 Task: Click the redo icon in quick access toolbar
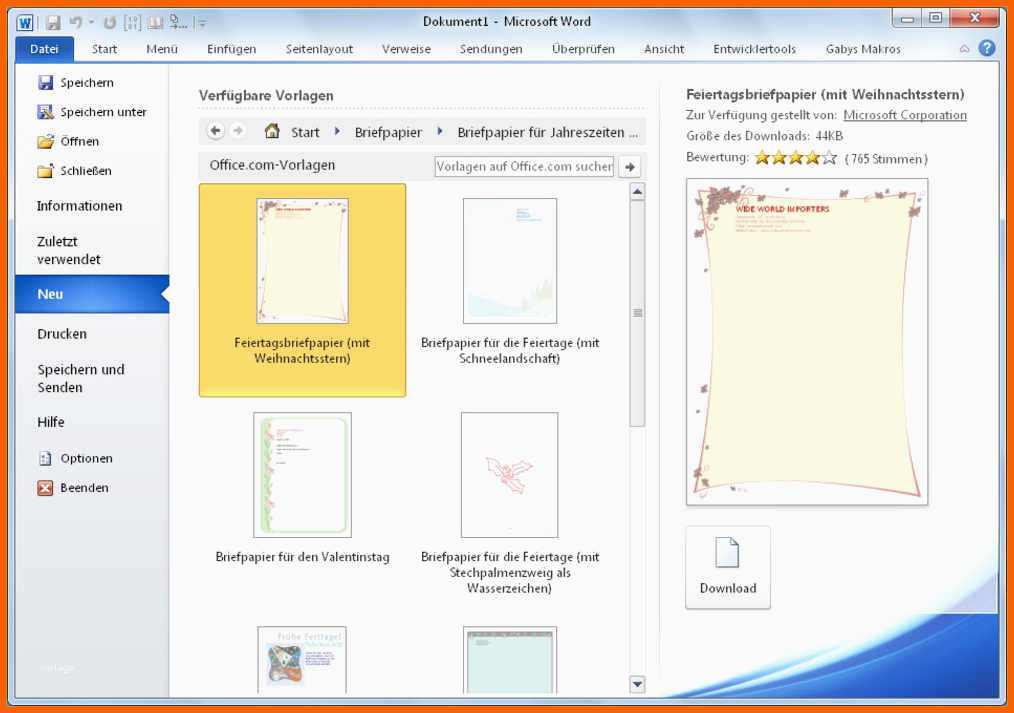point(110,23)
